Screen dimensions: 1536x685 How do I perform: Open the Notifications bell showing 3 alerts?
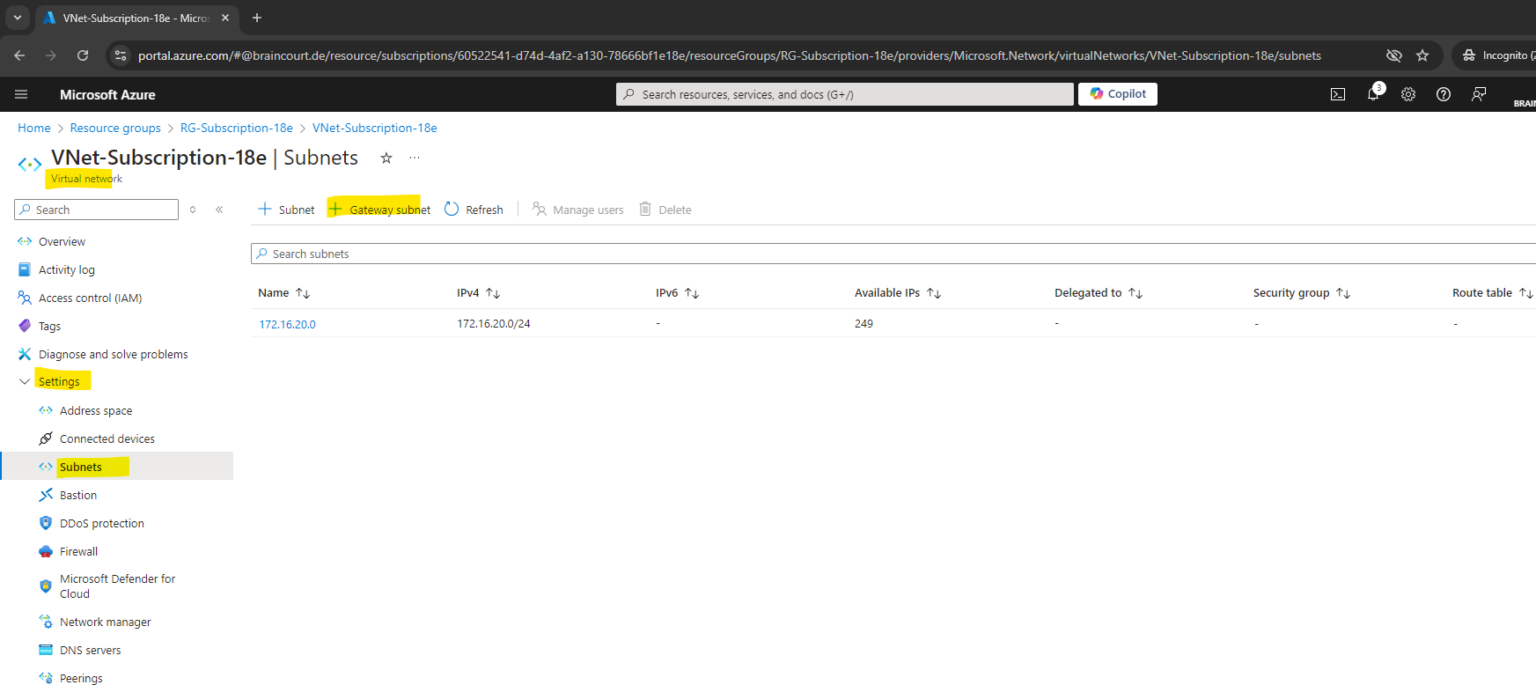(x=1372, y=93)
